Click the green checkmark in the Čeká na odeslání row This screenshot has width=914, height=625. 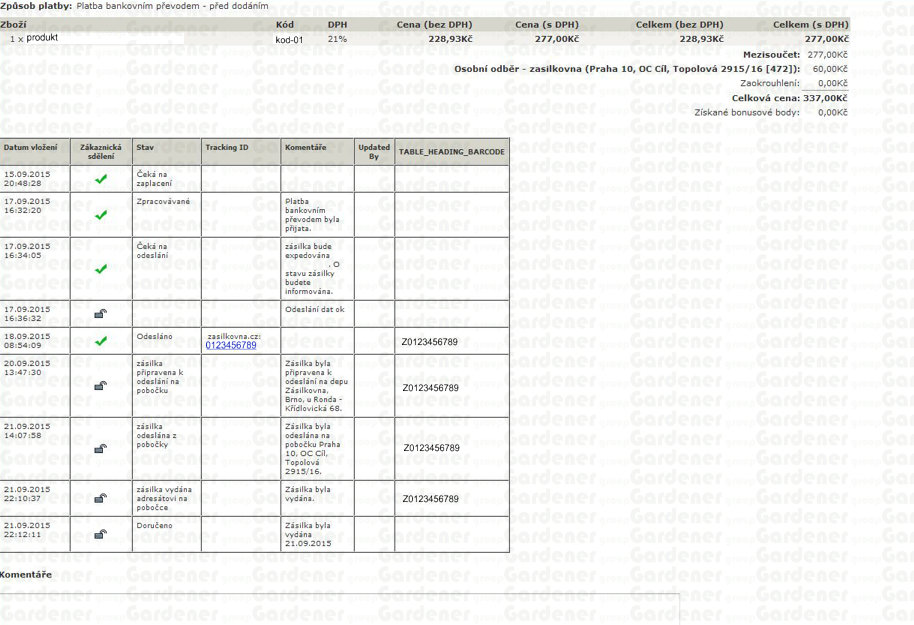[x=100, y=269]
